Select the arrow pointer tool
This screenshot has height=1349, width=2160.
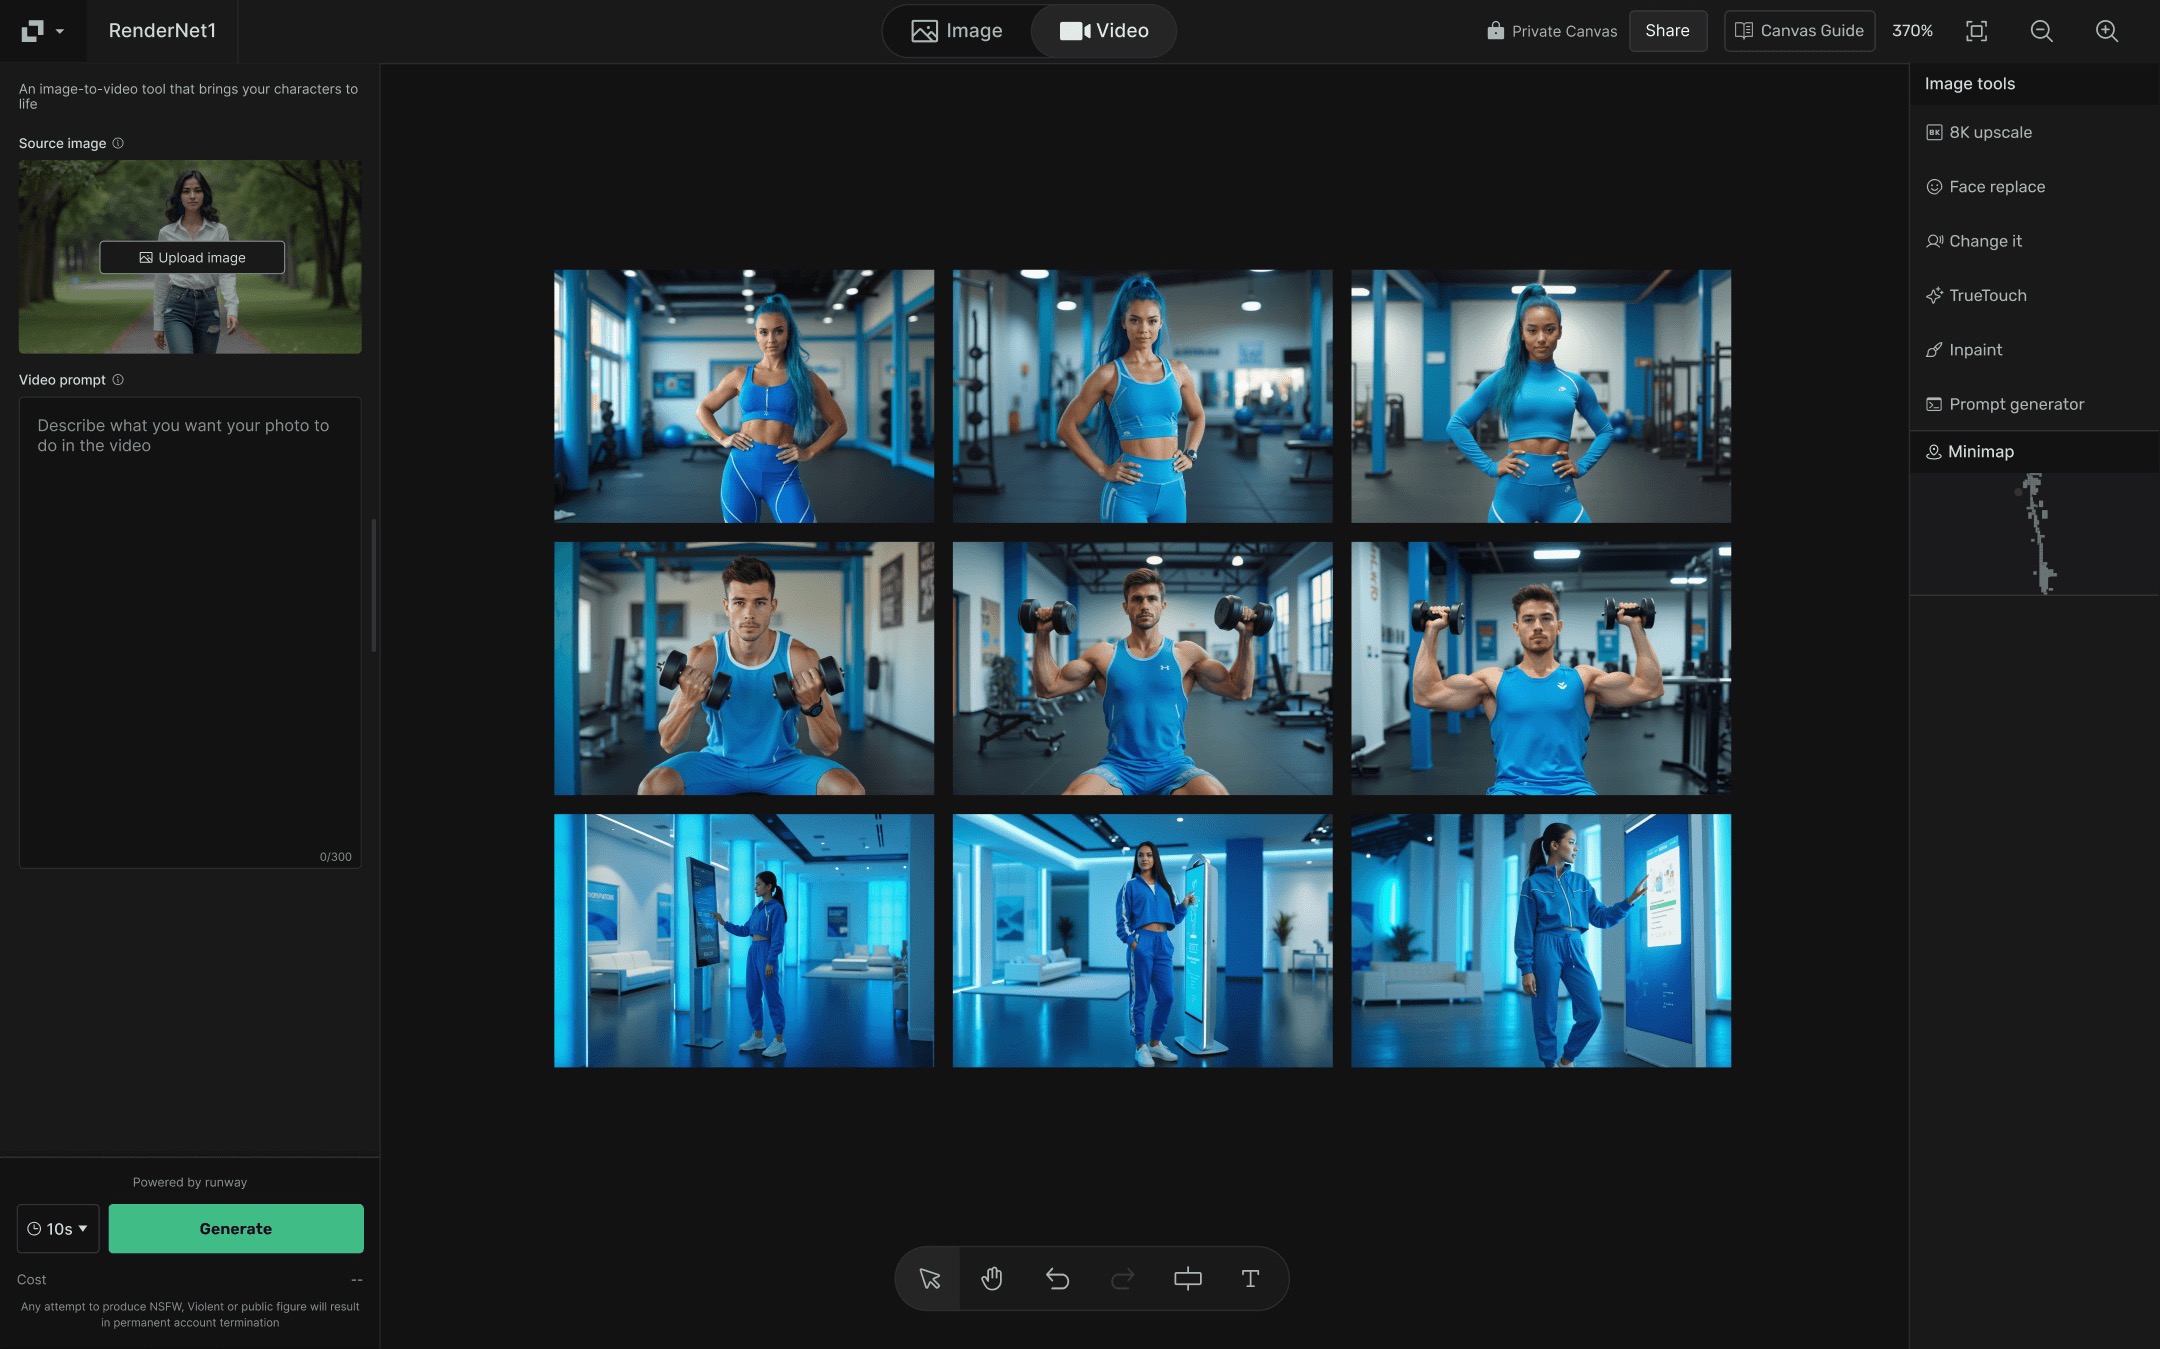coord(929,1278)
